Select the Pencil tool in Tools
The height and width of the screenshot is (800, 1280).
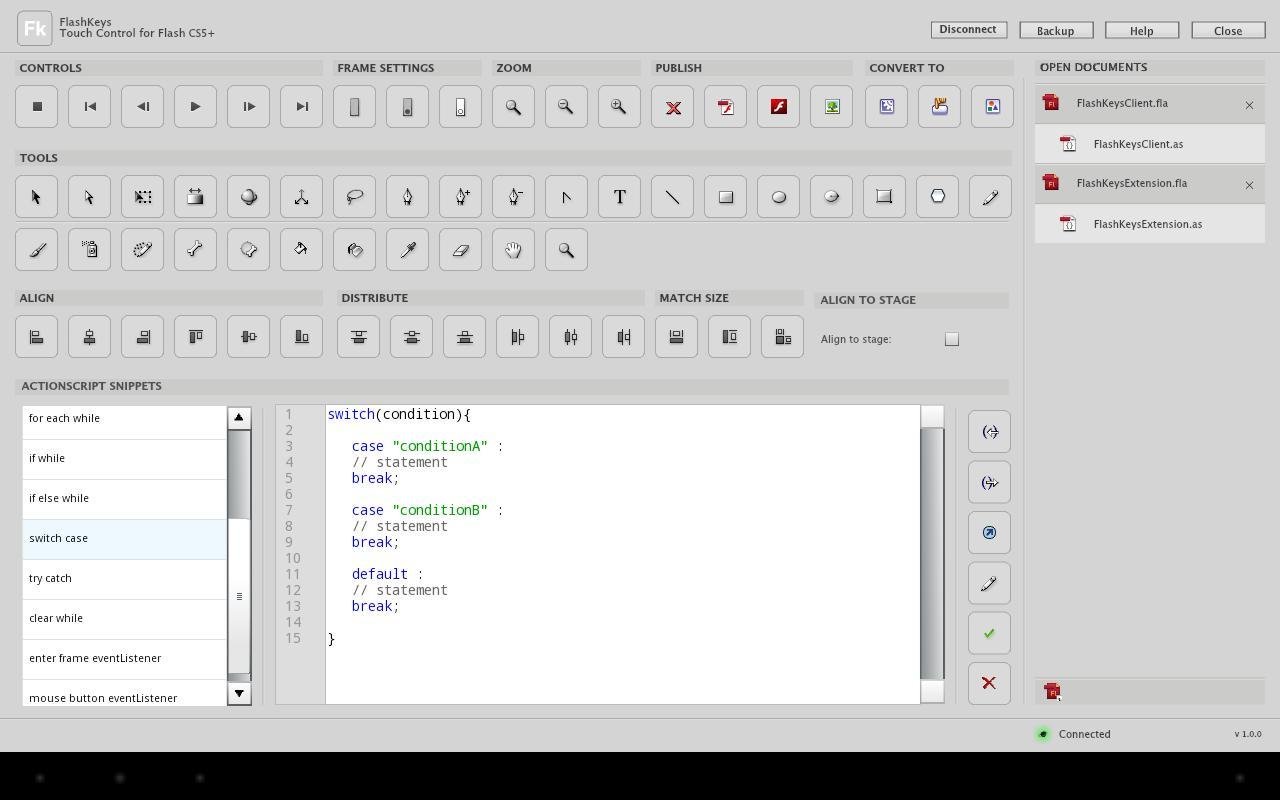pyautogui.click(x=991, y=197)
